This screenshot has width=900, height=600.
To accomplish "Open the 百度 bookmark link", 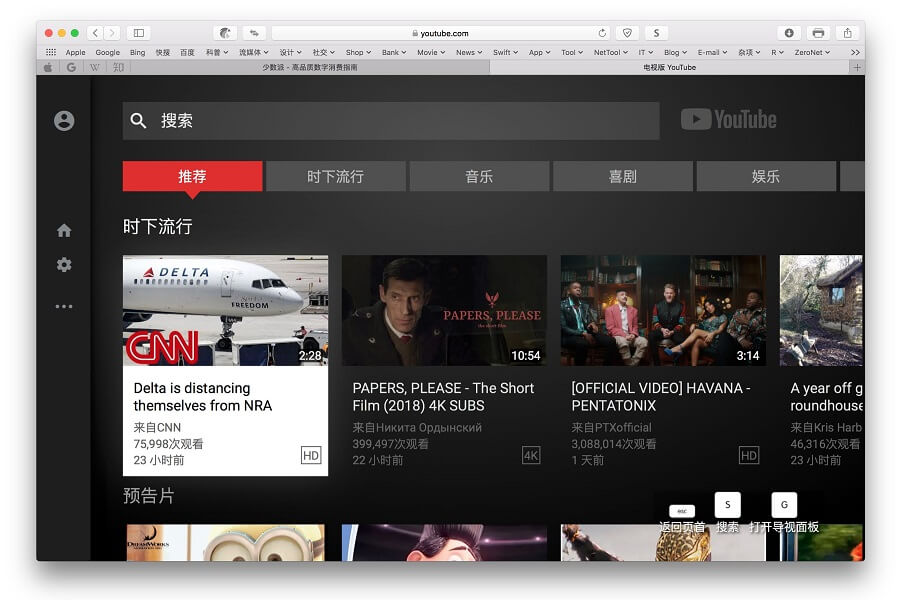I will pyautogui.click(x=187, y=52).
